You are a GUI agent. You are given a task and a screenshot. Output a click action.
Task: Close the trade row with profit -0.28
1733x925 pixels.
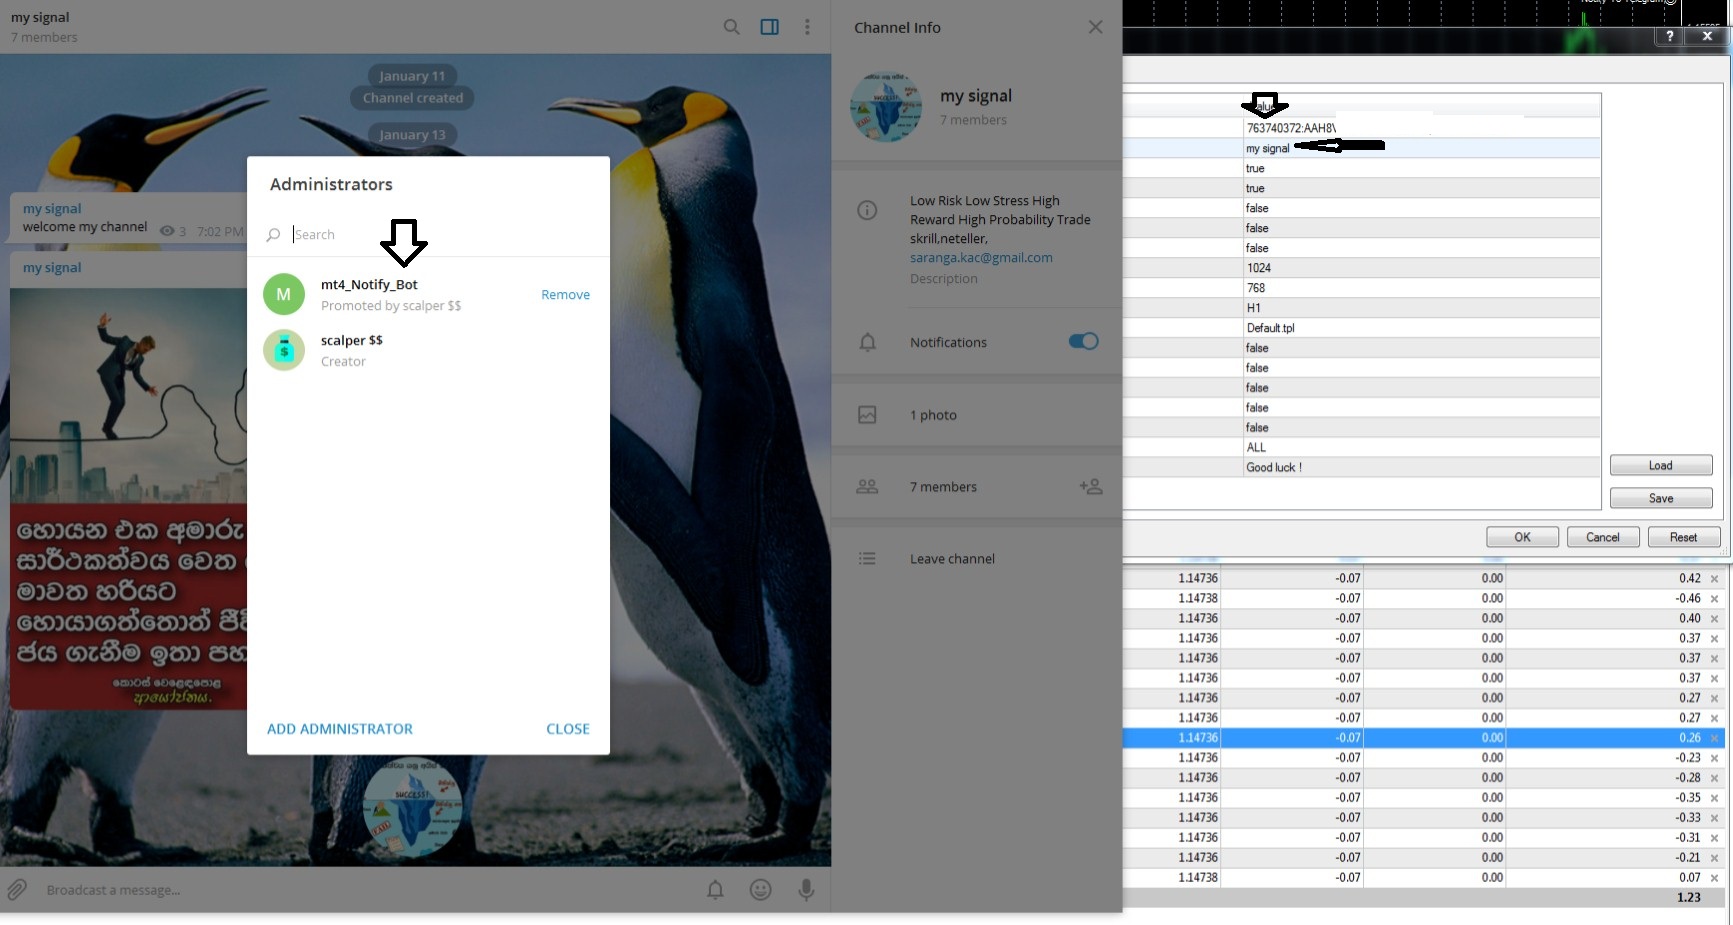(x=1714, y=778)
